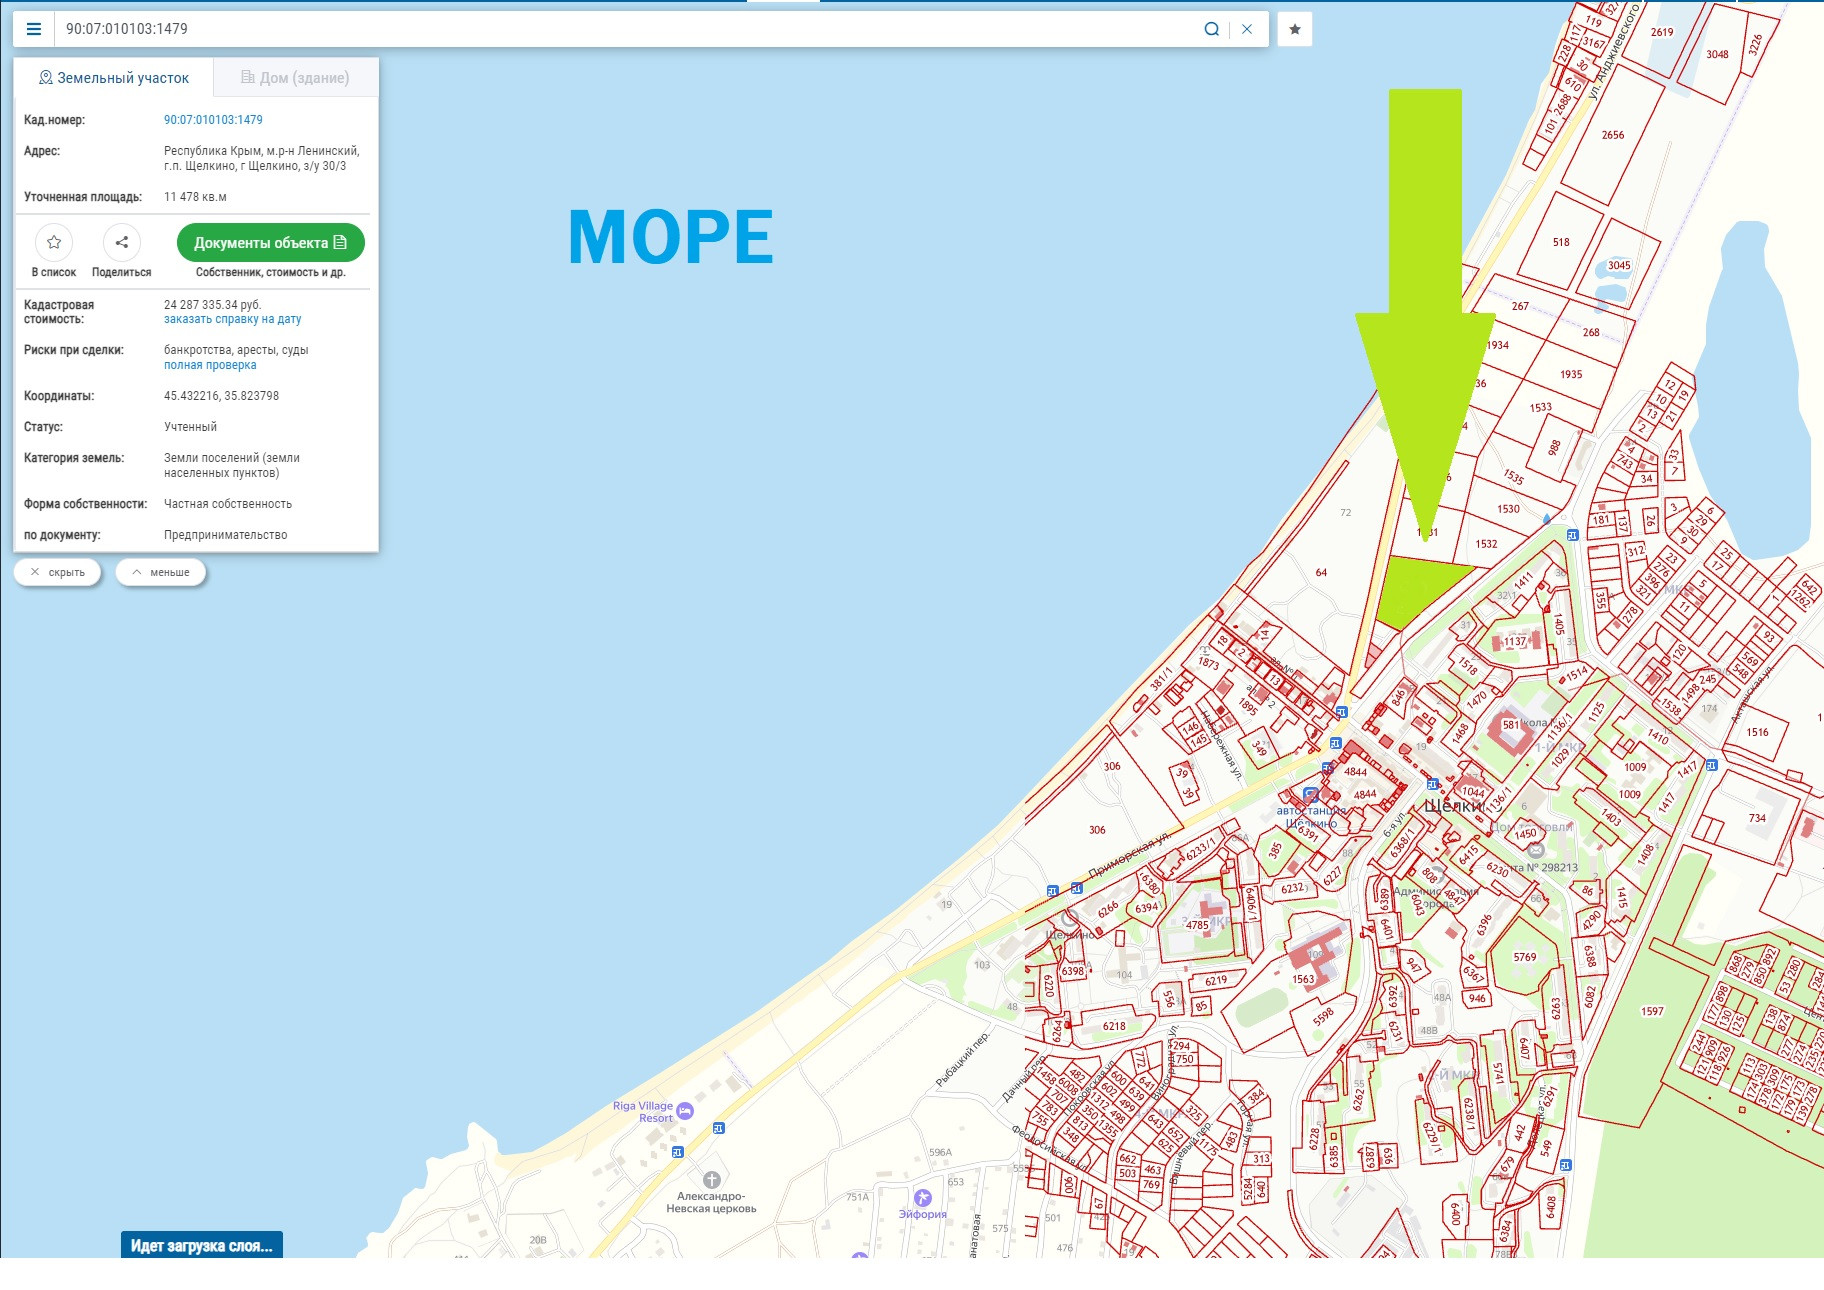Click parcel 1597 on the map
The width and height of the screenshot is (1824, 1290).
(x=1652, y=1011)
